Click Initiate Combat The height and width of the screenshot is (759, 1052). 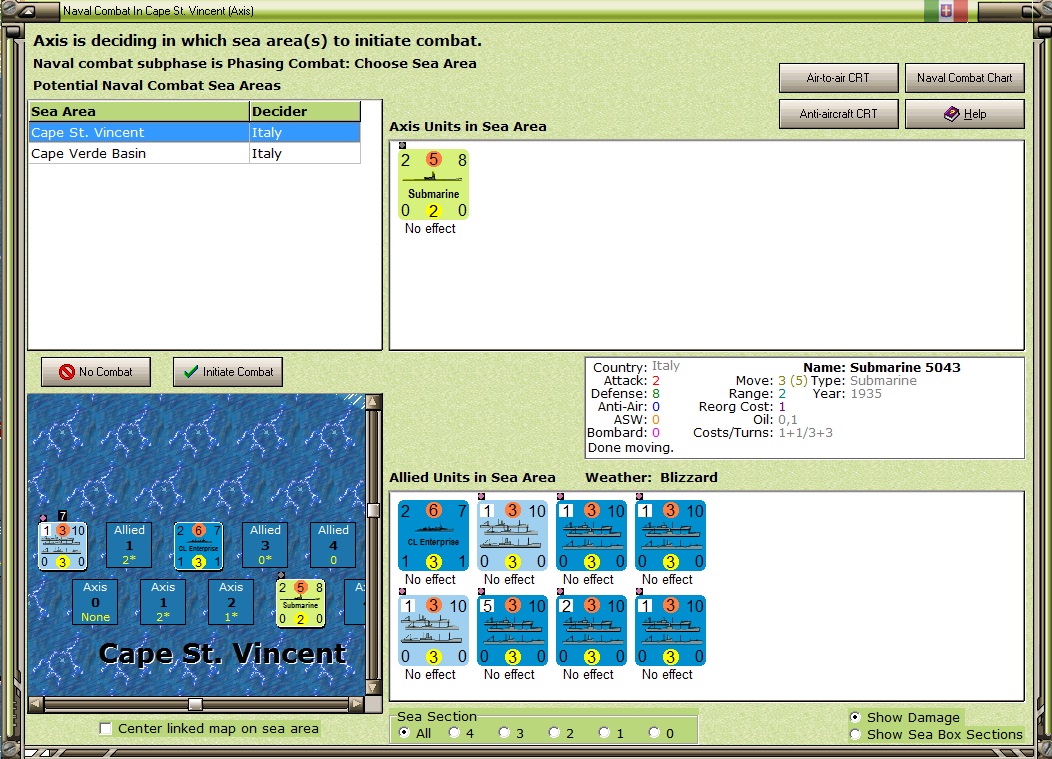[227, 372]
